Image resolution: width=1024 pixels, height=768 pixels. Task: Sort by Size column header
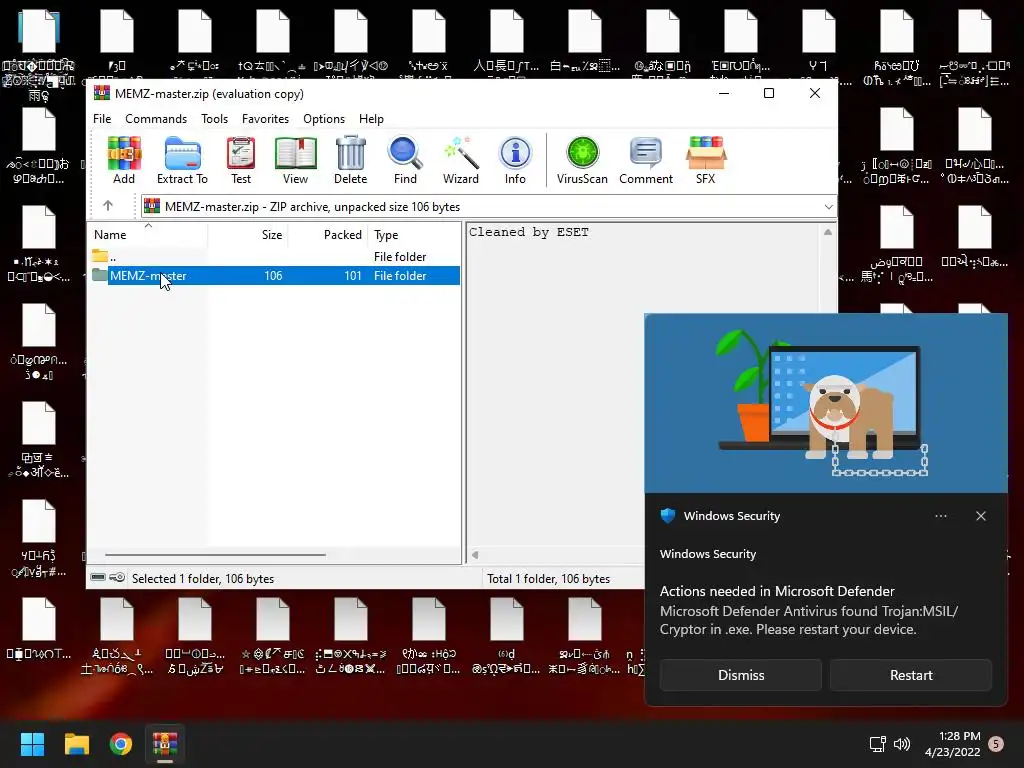click(248, 234)
